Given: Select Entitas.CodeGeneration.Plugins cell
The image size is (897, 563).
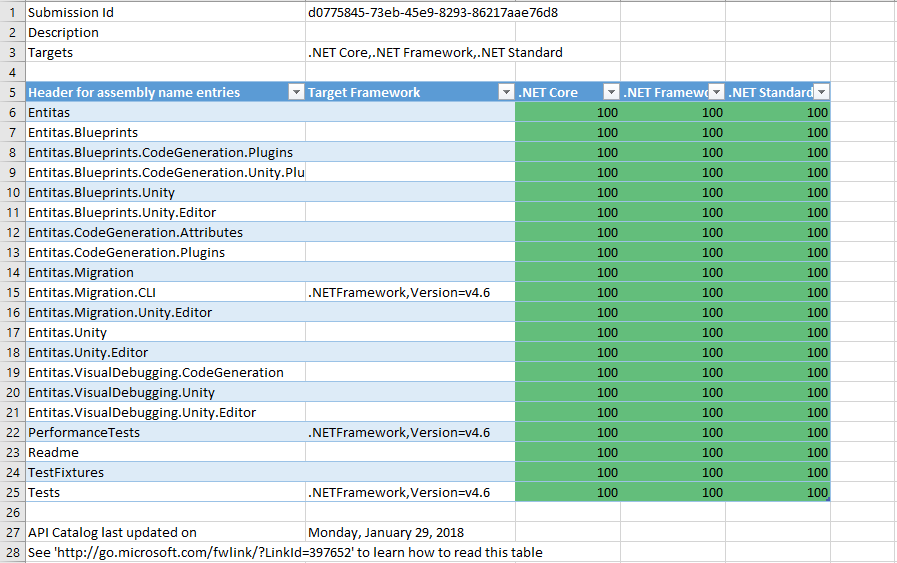Looking at the screenshot, I should [165, 253].
